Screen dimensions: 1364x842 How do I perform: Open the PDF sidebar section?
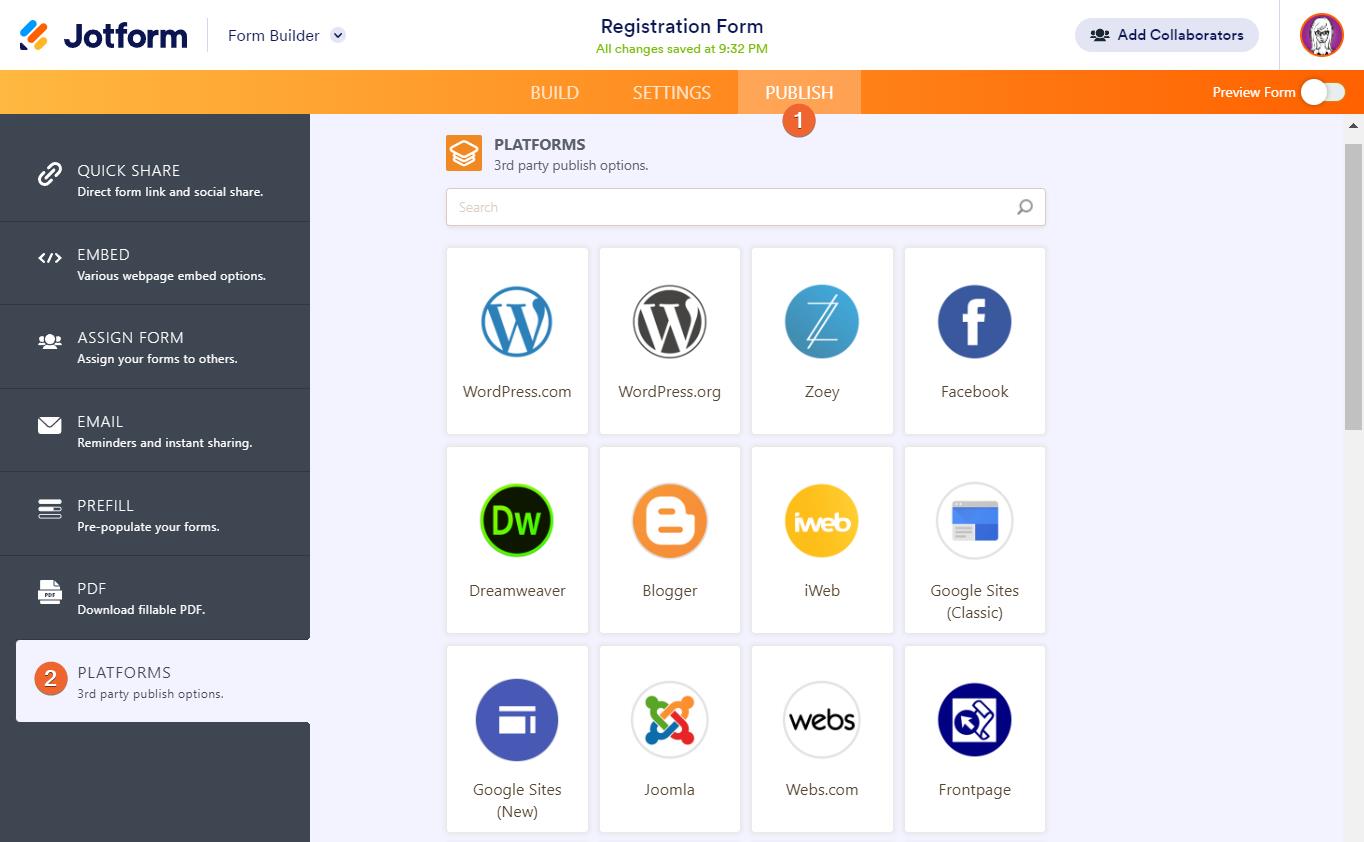pos(155,598)
